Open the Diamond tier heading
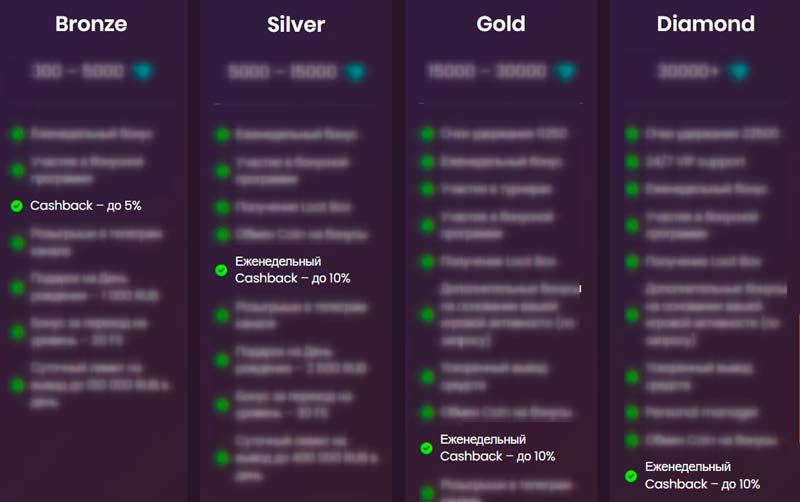 pyautogui.click(x=706, y=23)
